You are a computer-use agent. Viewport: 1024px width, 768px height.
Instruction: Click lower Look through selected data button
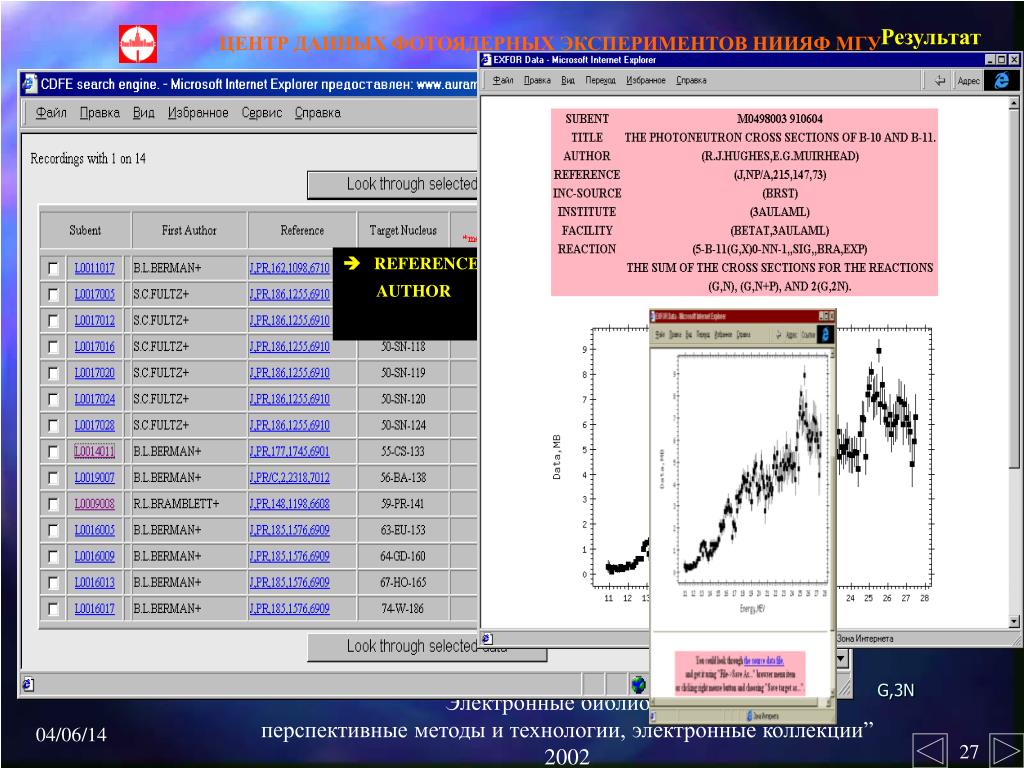click(427, 647)
